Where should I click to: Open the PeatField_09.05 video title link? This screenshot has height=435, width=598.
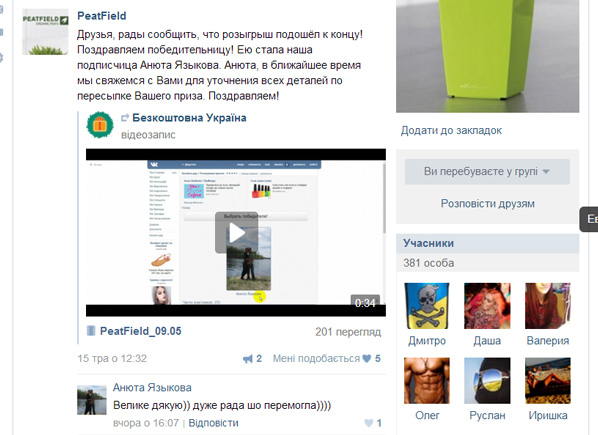pyautogui.click(x=140, y=331)
